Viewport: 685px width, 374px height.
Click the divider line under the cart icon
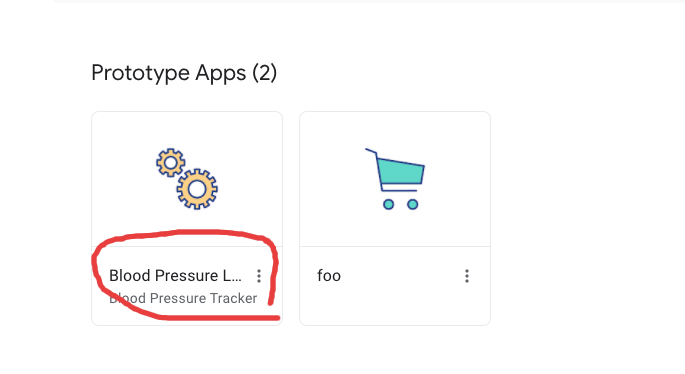pos(395,246)
